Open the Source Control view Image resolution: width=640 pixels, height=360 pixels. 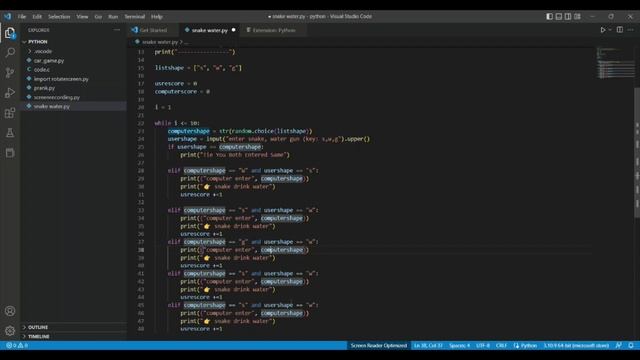point(10,73)
